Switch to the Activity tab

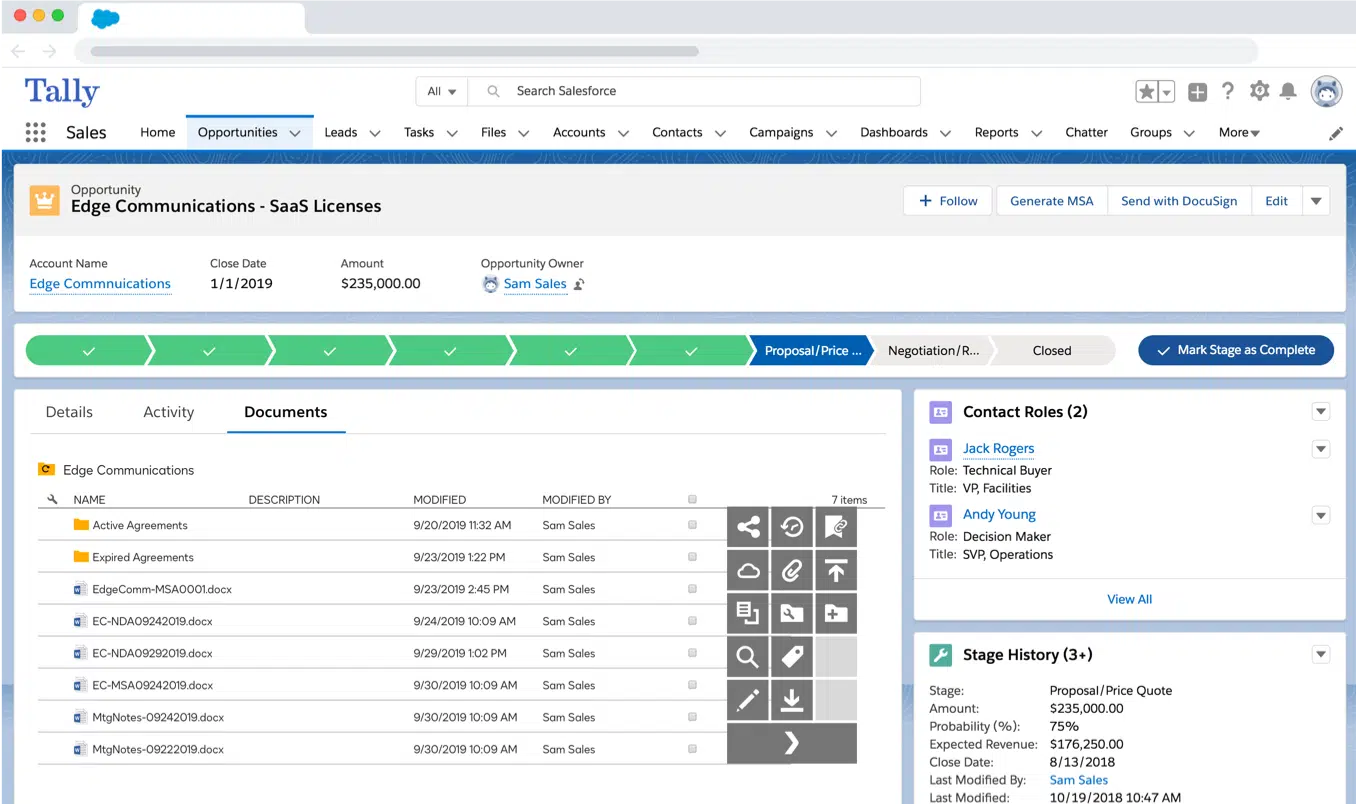click(x=168, y=411)
